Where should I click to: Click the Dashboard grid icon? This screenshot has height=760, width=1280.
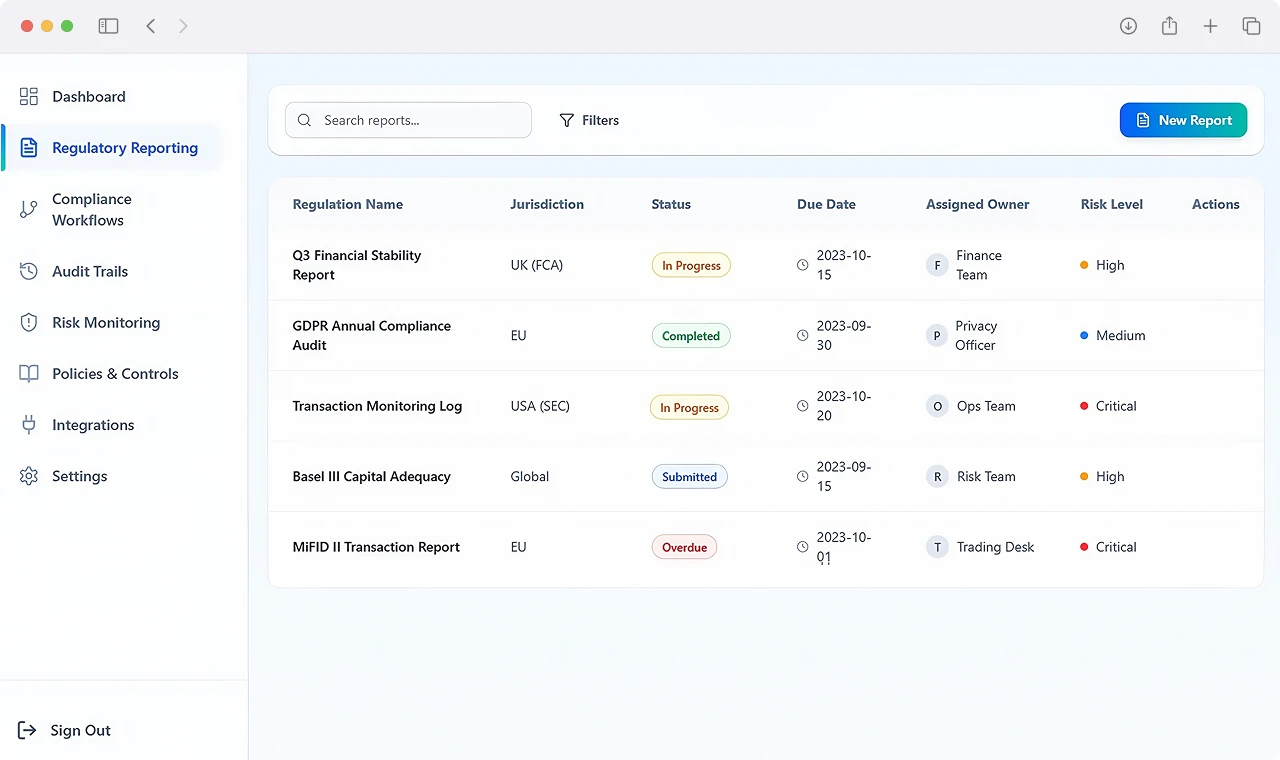pos(29,97)
